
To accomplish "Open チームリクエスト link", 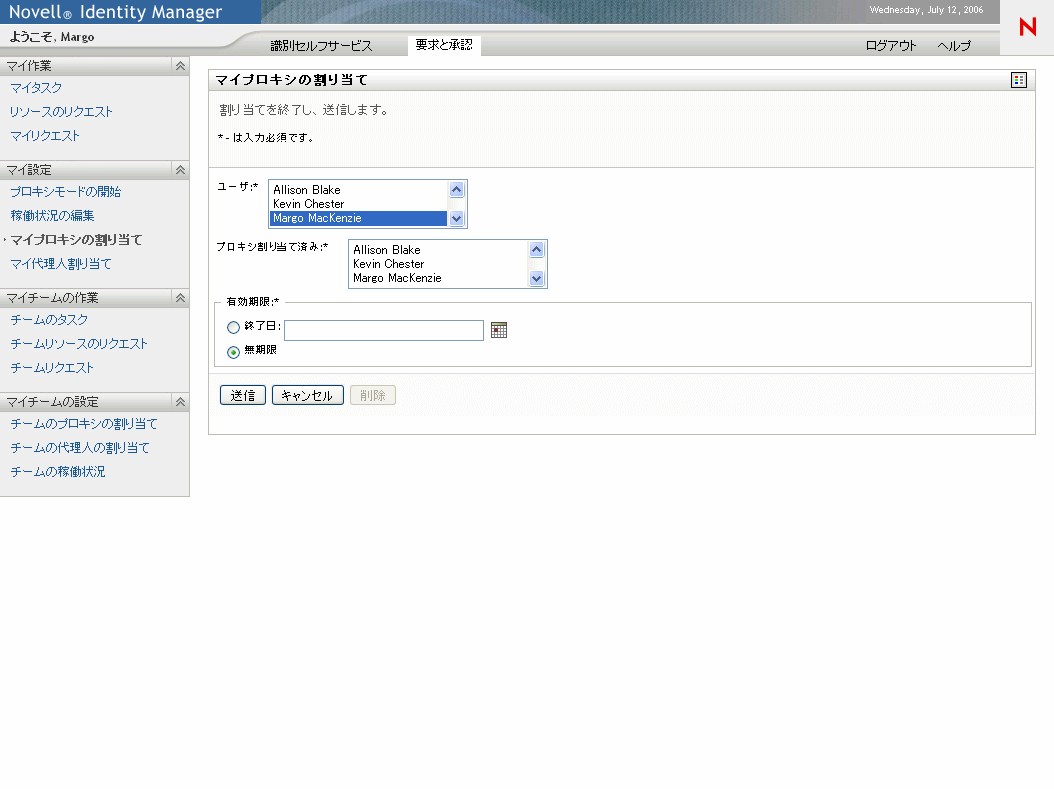I will (52, 368).
